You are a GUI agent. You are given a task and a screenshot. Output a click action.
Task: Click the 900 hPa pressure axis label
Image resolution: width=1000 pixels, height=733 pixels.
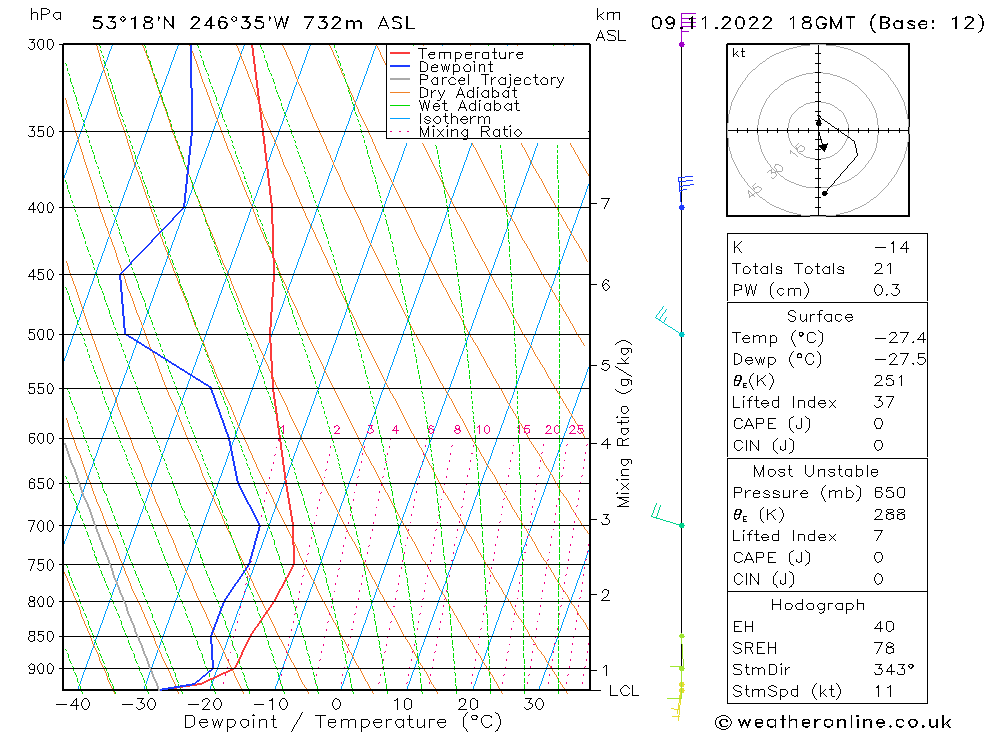click(41, 669)
